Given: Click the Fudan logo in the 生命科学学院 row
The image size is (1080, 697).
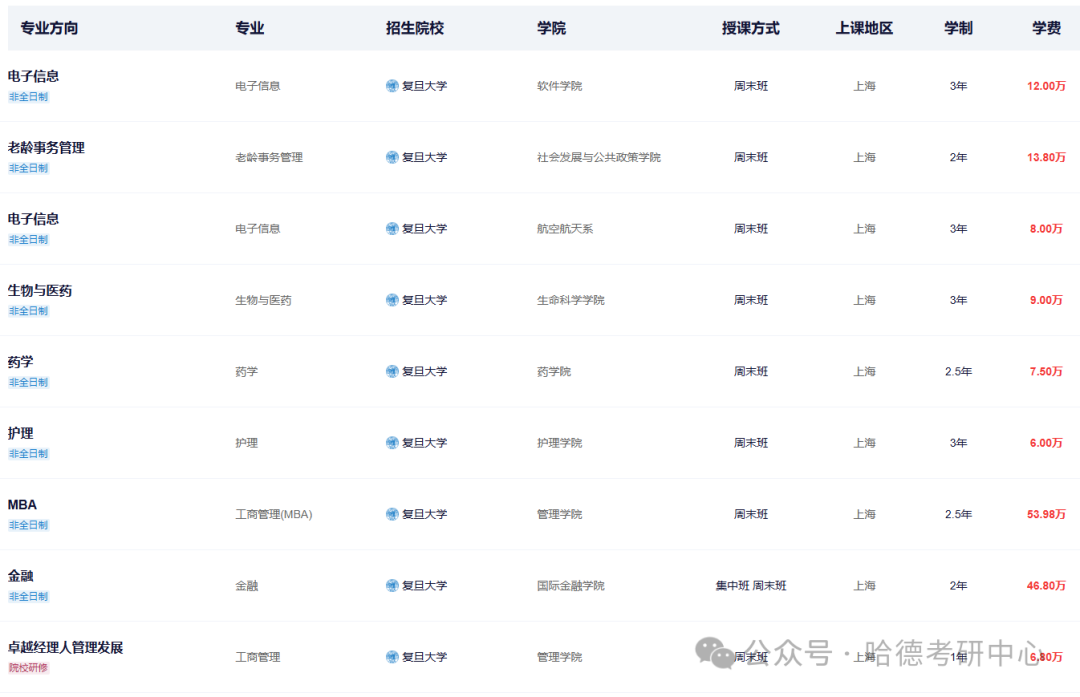Looking at the screenshot, I should point(392,300).
